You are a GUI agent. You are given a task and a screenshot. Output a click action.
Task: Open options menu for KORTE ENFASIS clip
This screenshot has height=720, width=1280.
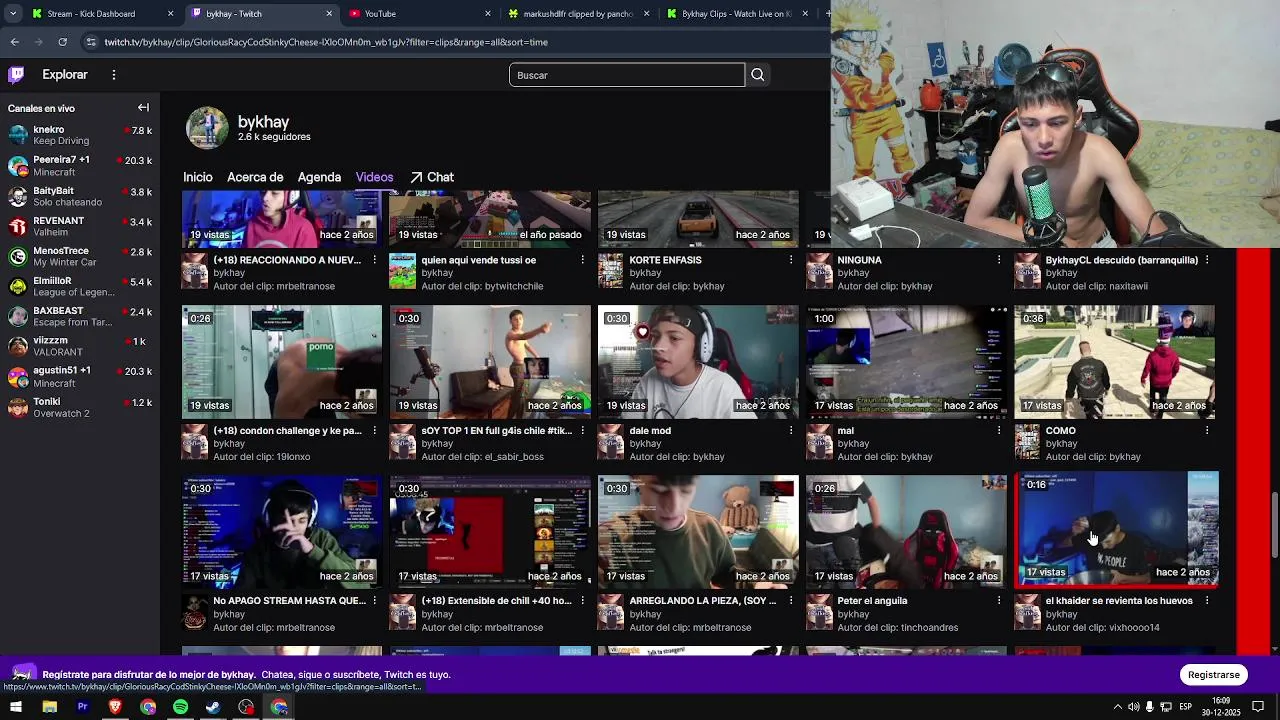pos(790,260)
